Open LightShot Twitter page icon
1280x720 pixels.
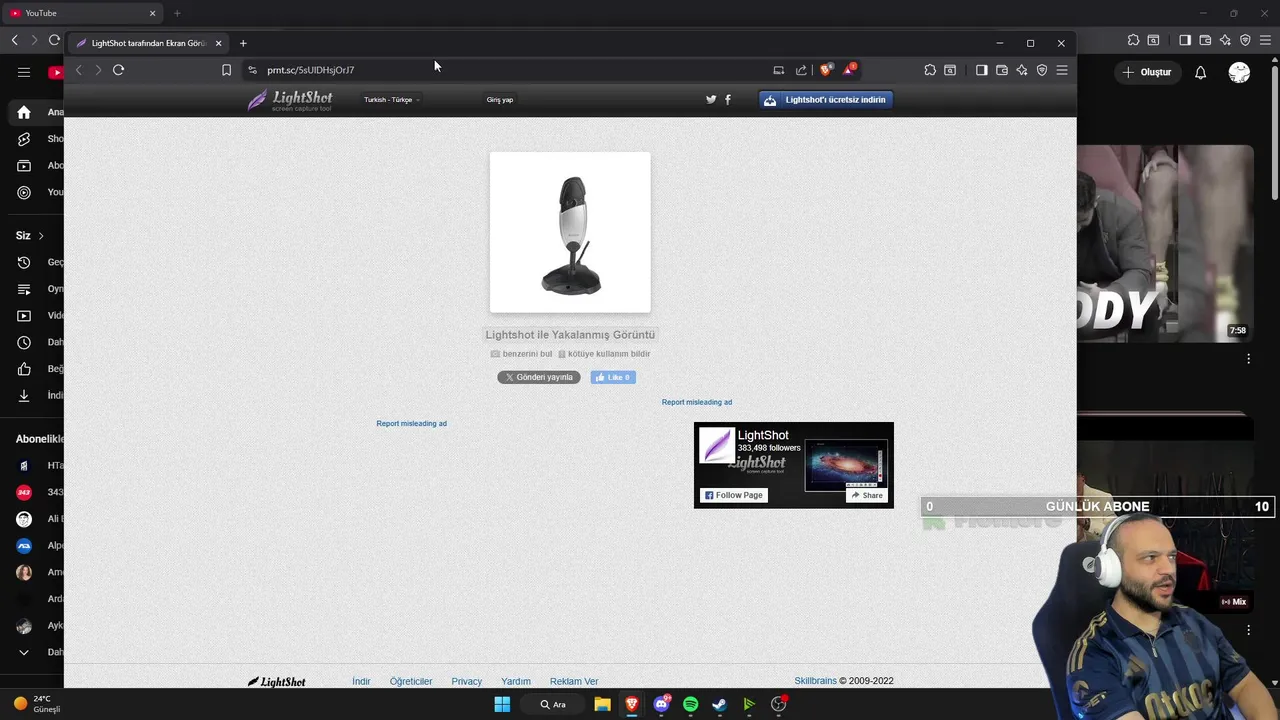pos(711,99)
